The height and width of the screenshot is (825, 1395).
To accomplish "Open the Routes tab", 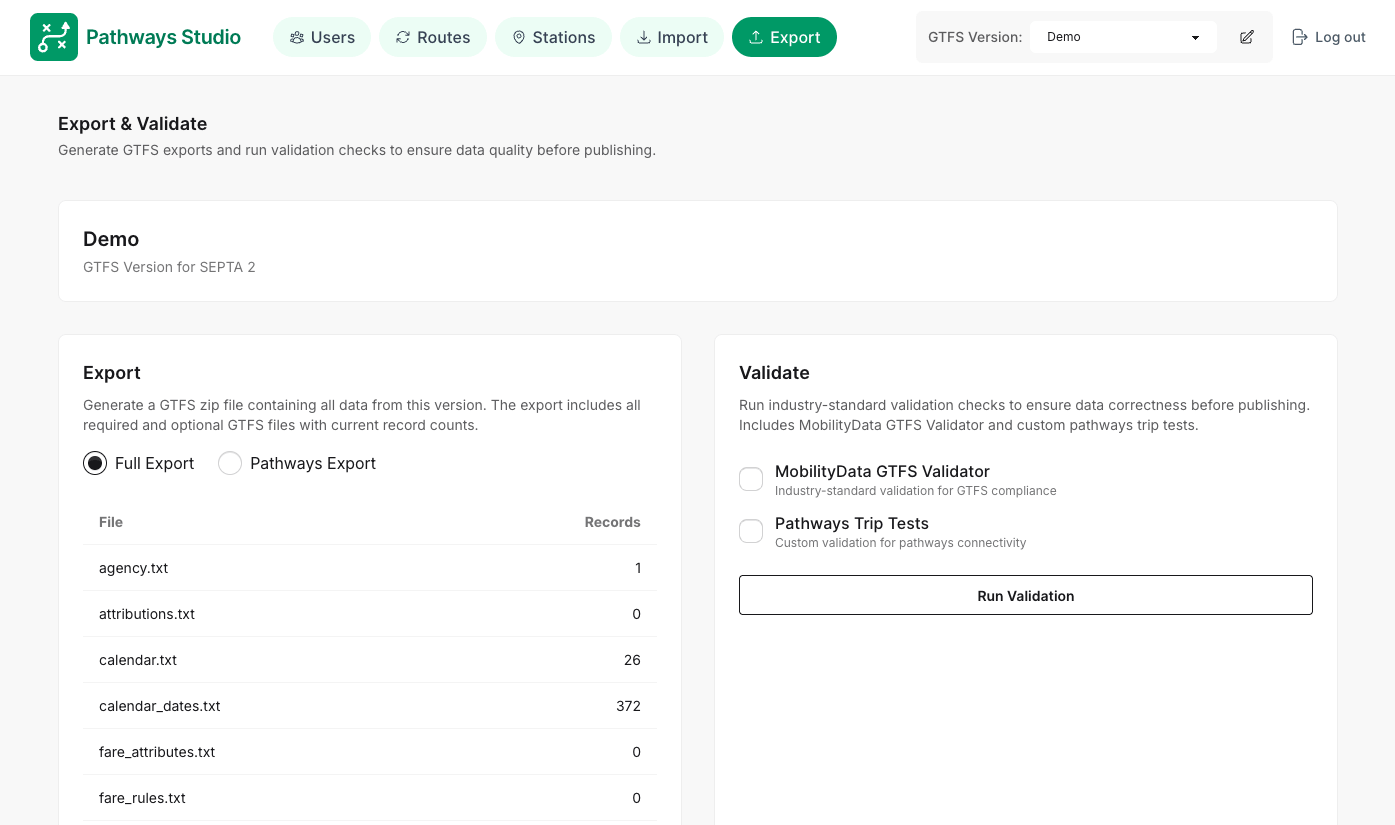I will coord(433,37).
